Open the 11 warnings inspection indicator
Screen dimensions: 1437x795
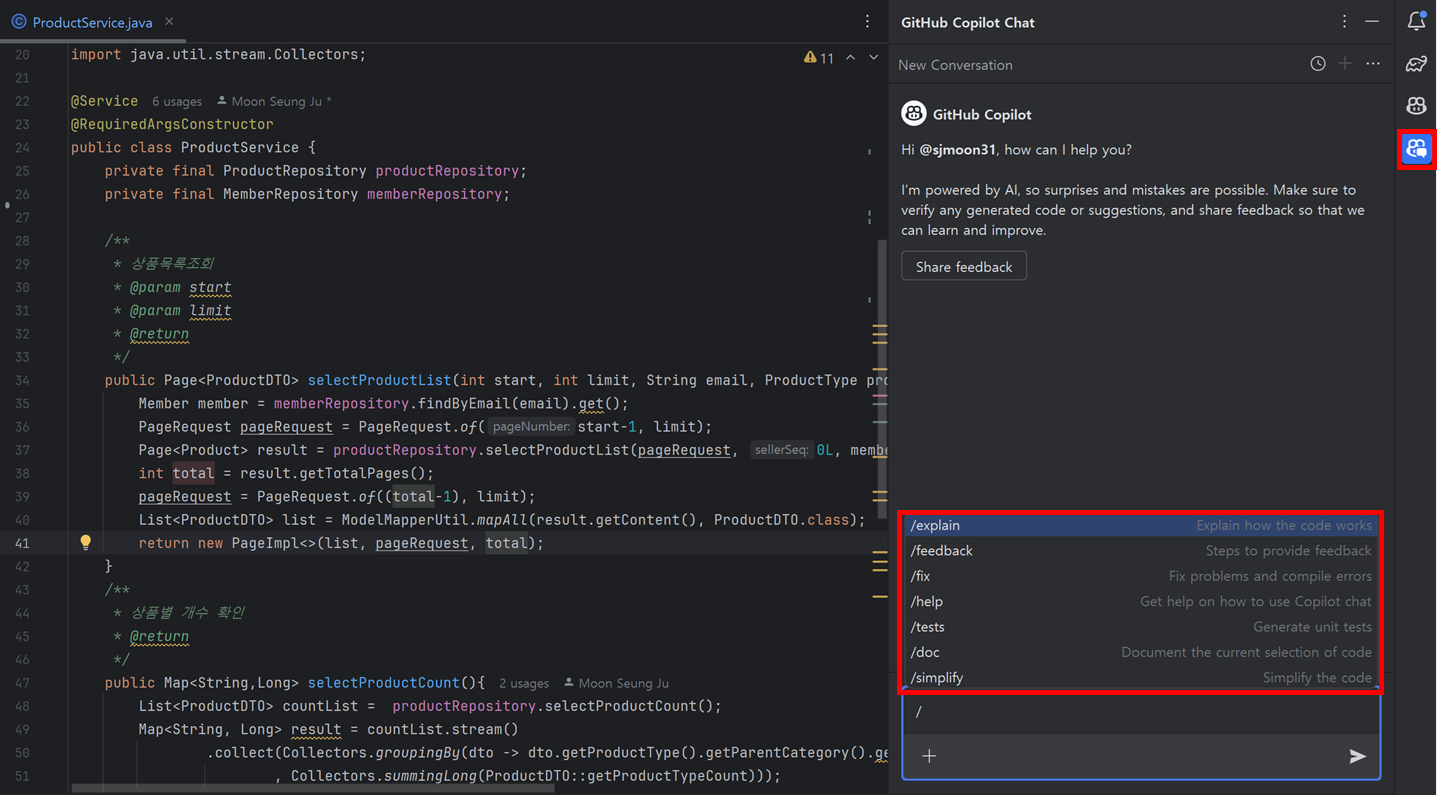(x=819, y=58)
